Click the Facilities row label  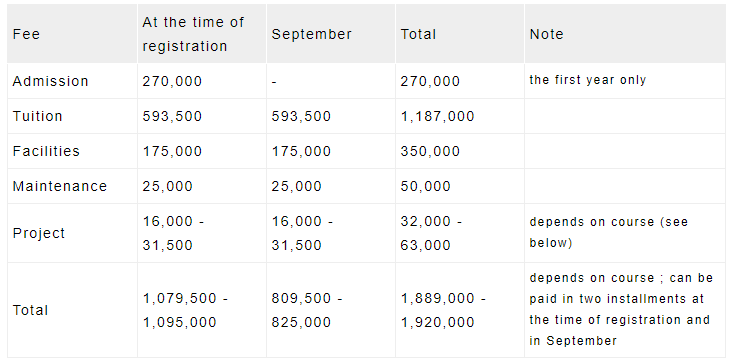click(x=46, y=151)
